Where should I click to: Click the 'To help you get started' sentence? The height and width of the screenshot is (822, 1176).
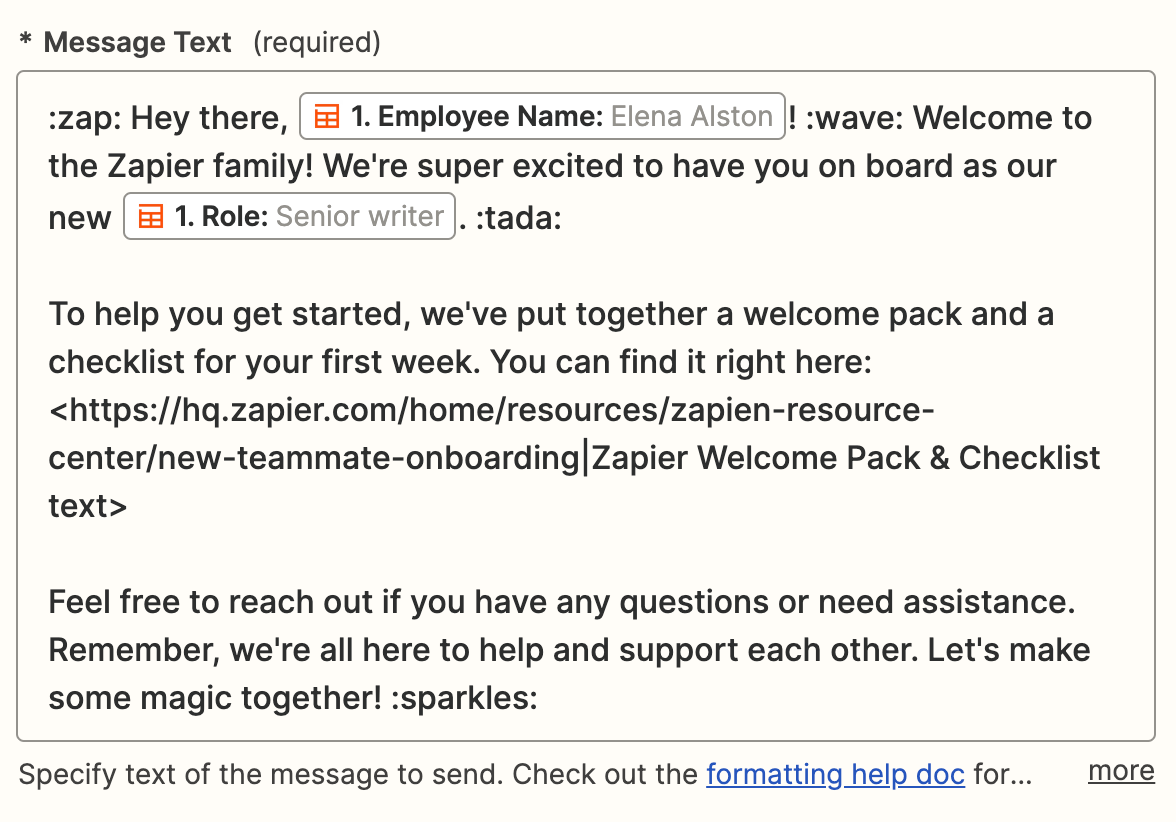coord(230,314)
